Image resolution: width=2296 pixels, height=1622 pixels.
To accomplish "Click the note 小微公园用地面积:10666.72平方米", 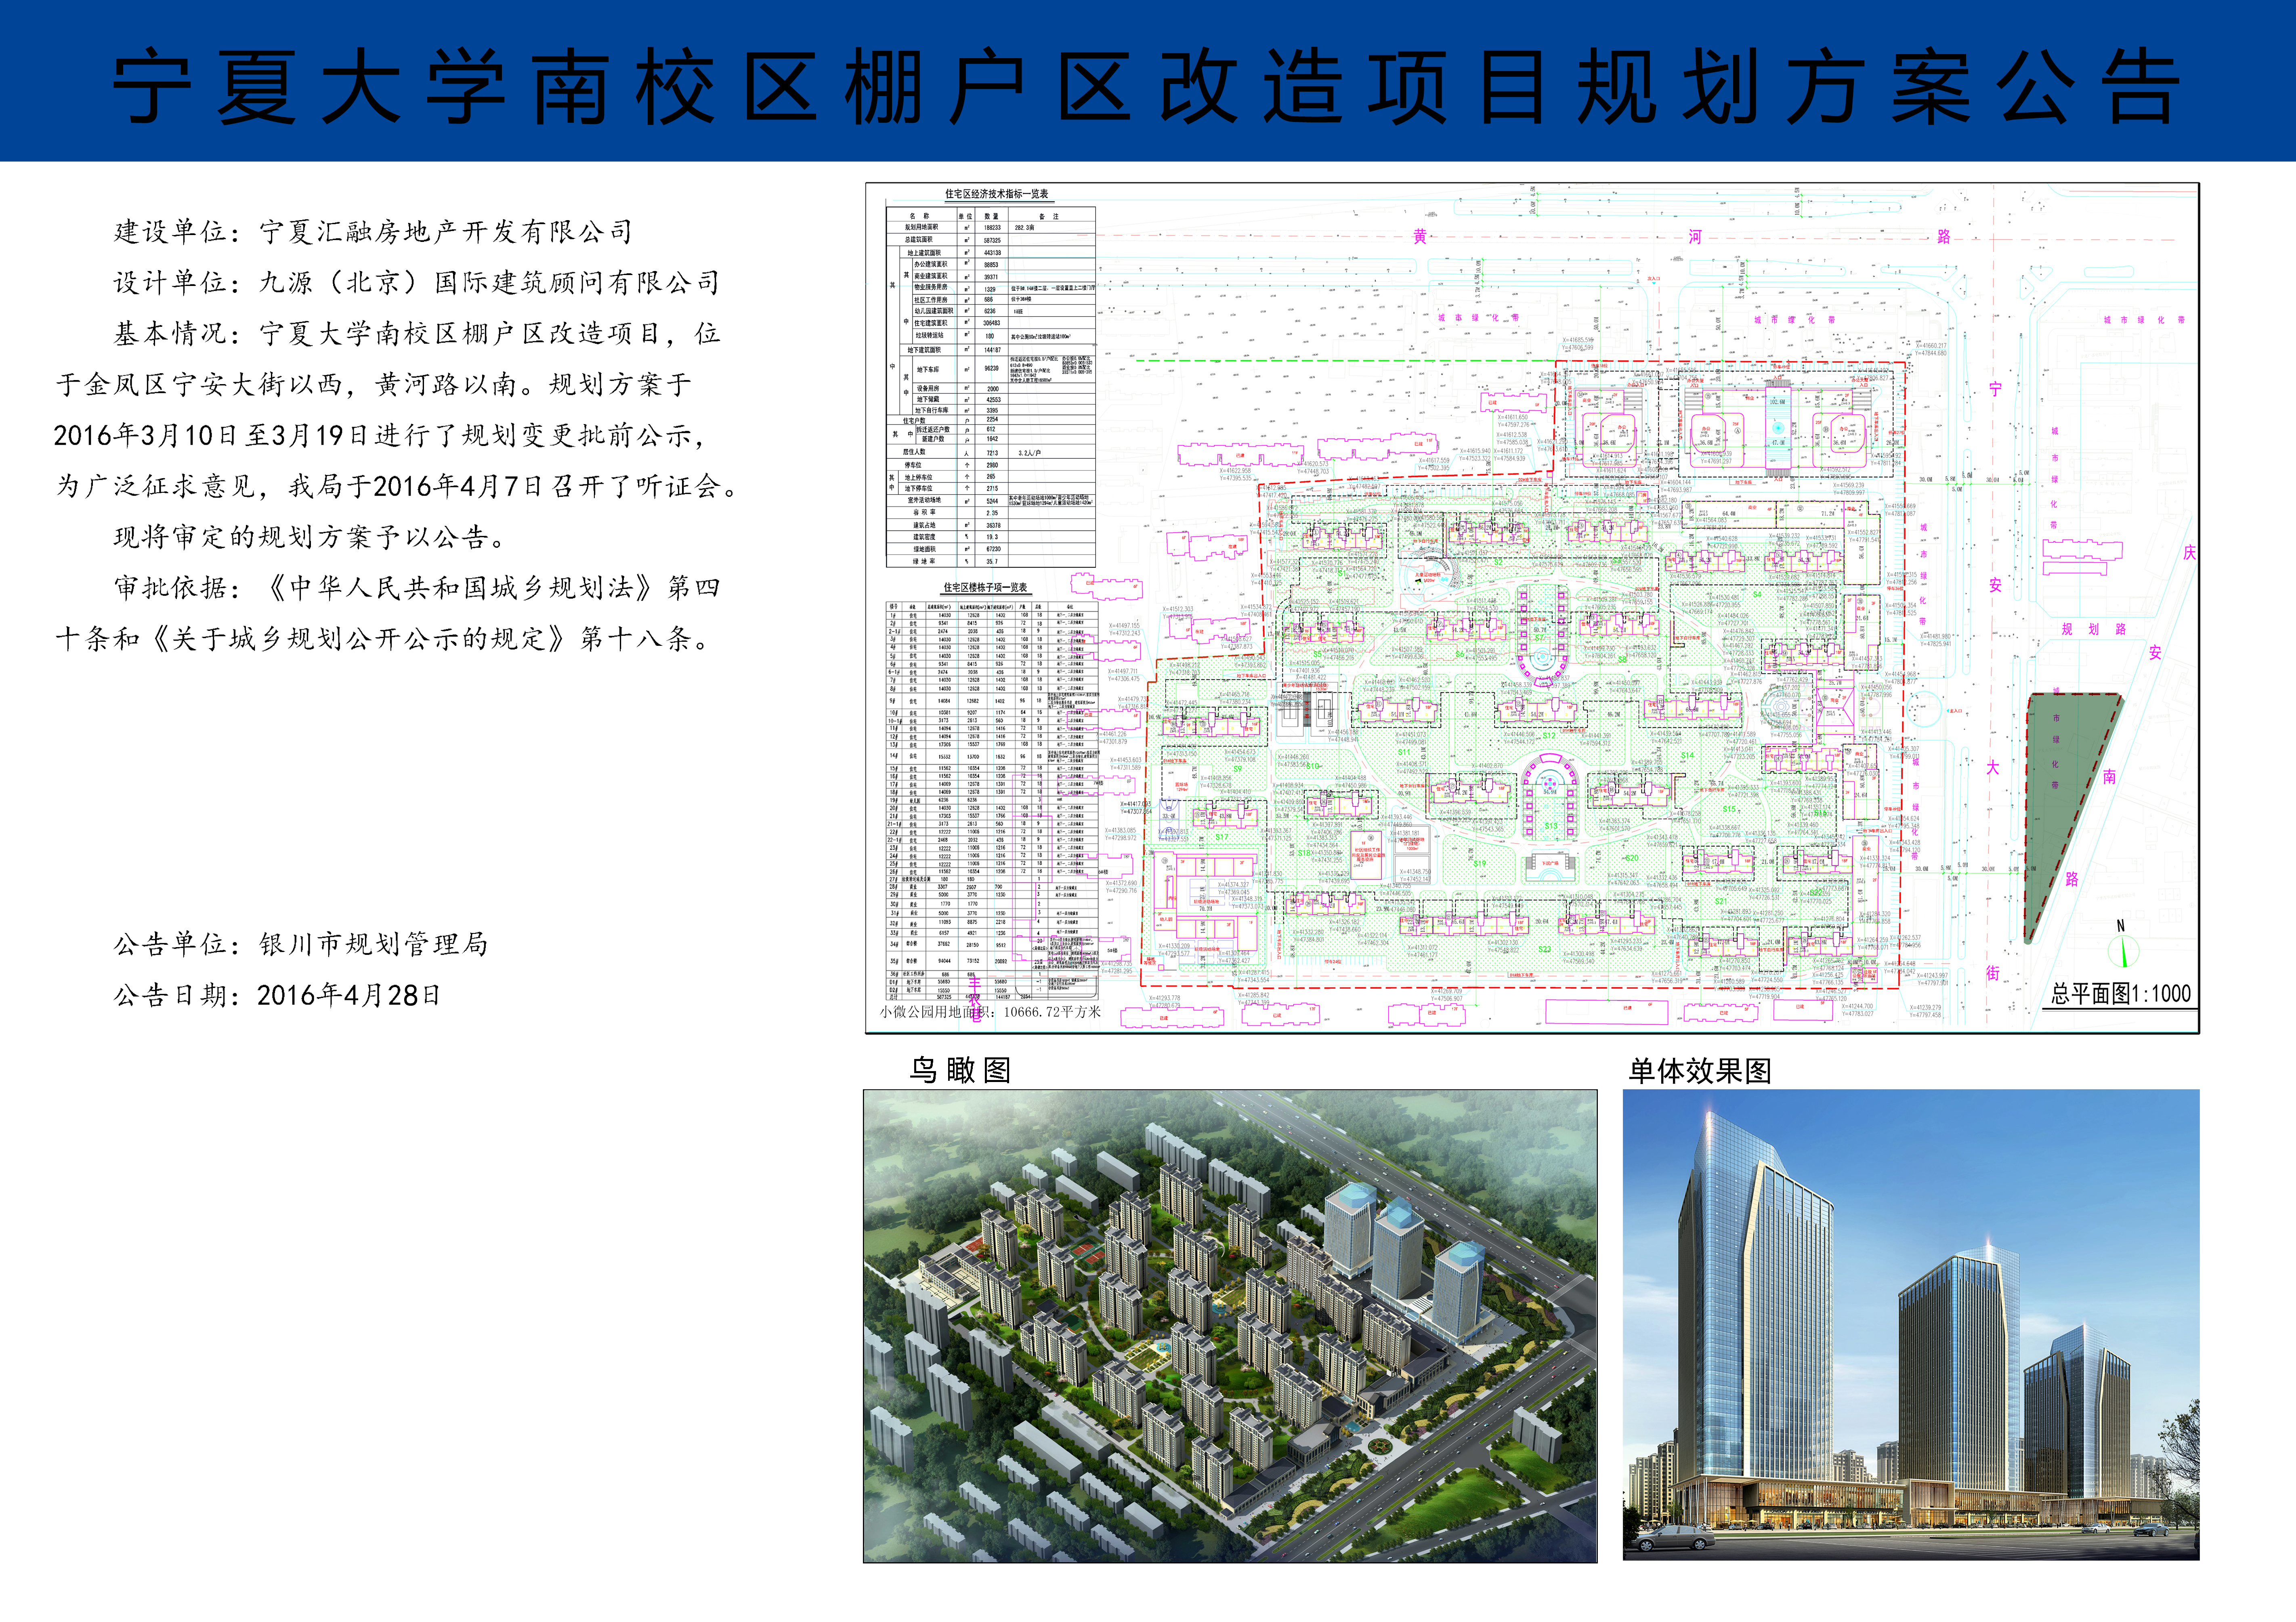I will click(x=990, y=1012).
